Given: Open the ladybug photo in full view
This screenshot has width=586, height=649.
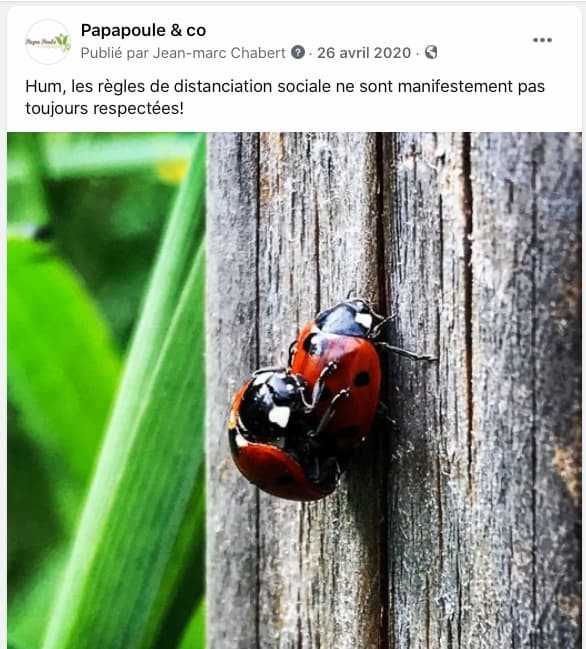Looking at the screenshot, I should point(294,390).
